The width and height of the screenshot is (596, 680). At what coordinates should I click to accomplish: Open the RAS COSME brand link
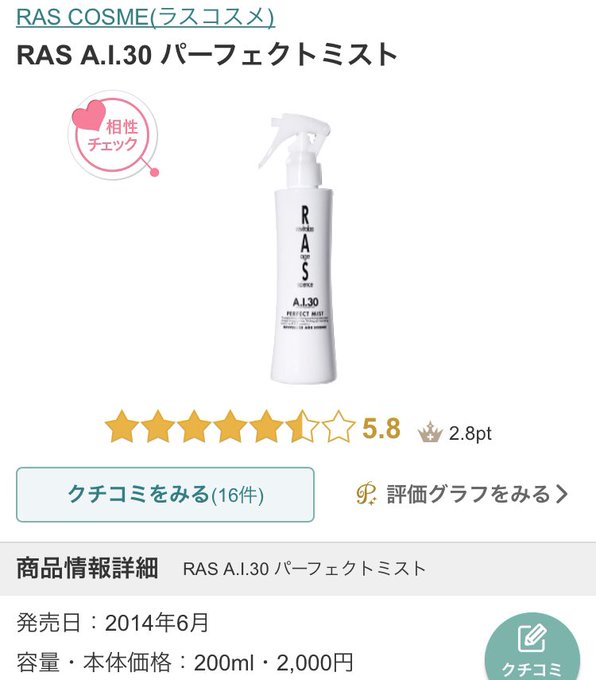[x=145, y=17]
